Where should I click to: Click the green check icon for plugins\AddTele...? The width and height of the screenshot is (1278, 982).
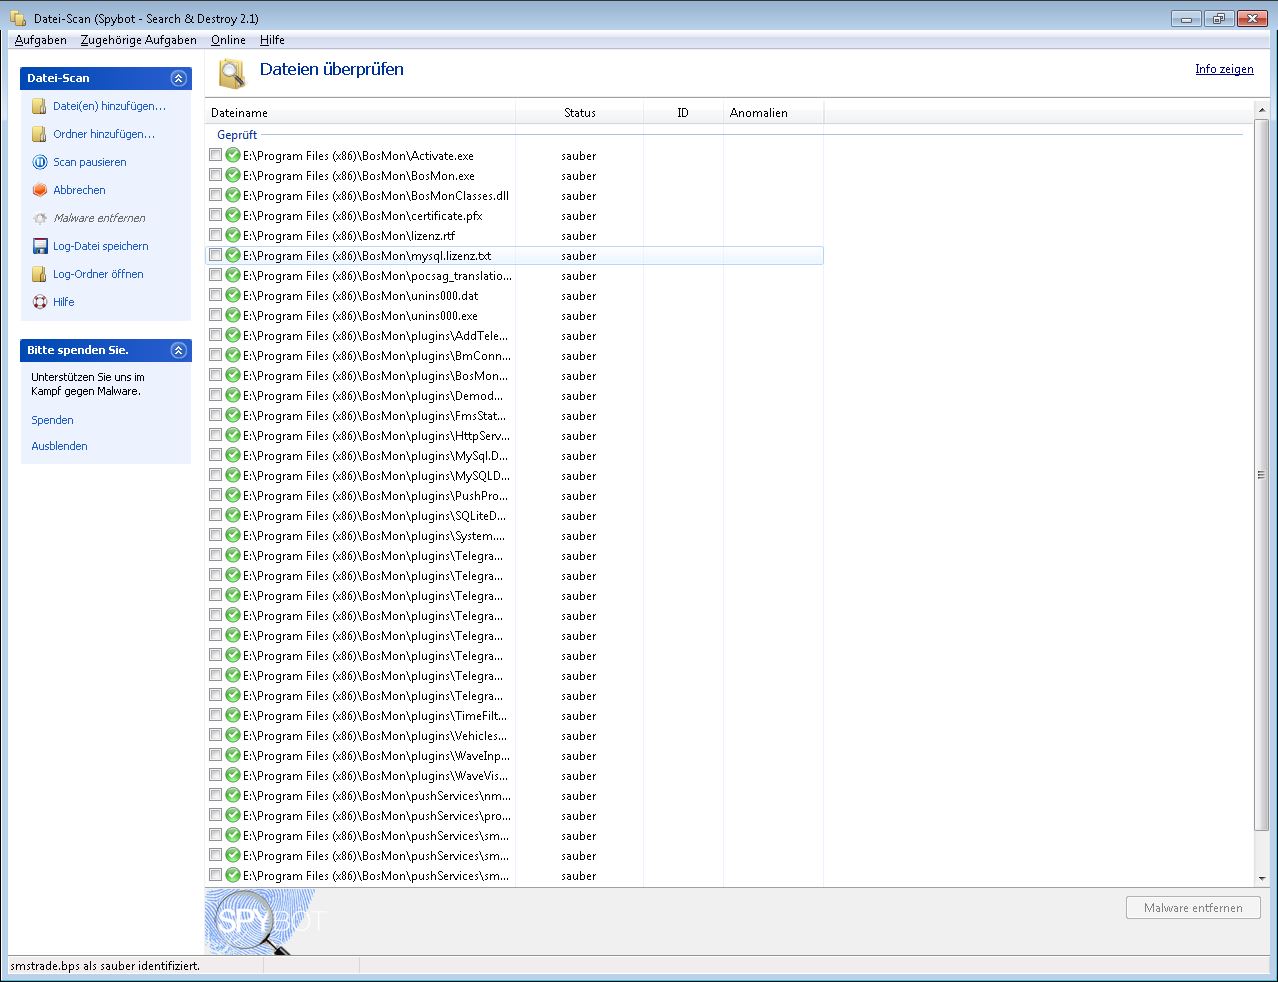pyautogui.click(x=233, y=336)
